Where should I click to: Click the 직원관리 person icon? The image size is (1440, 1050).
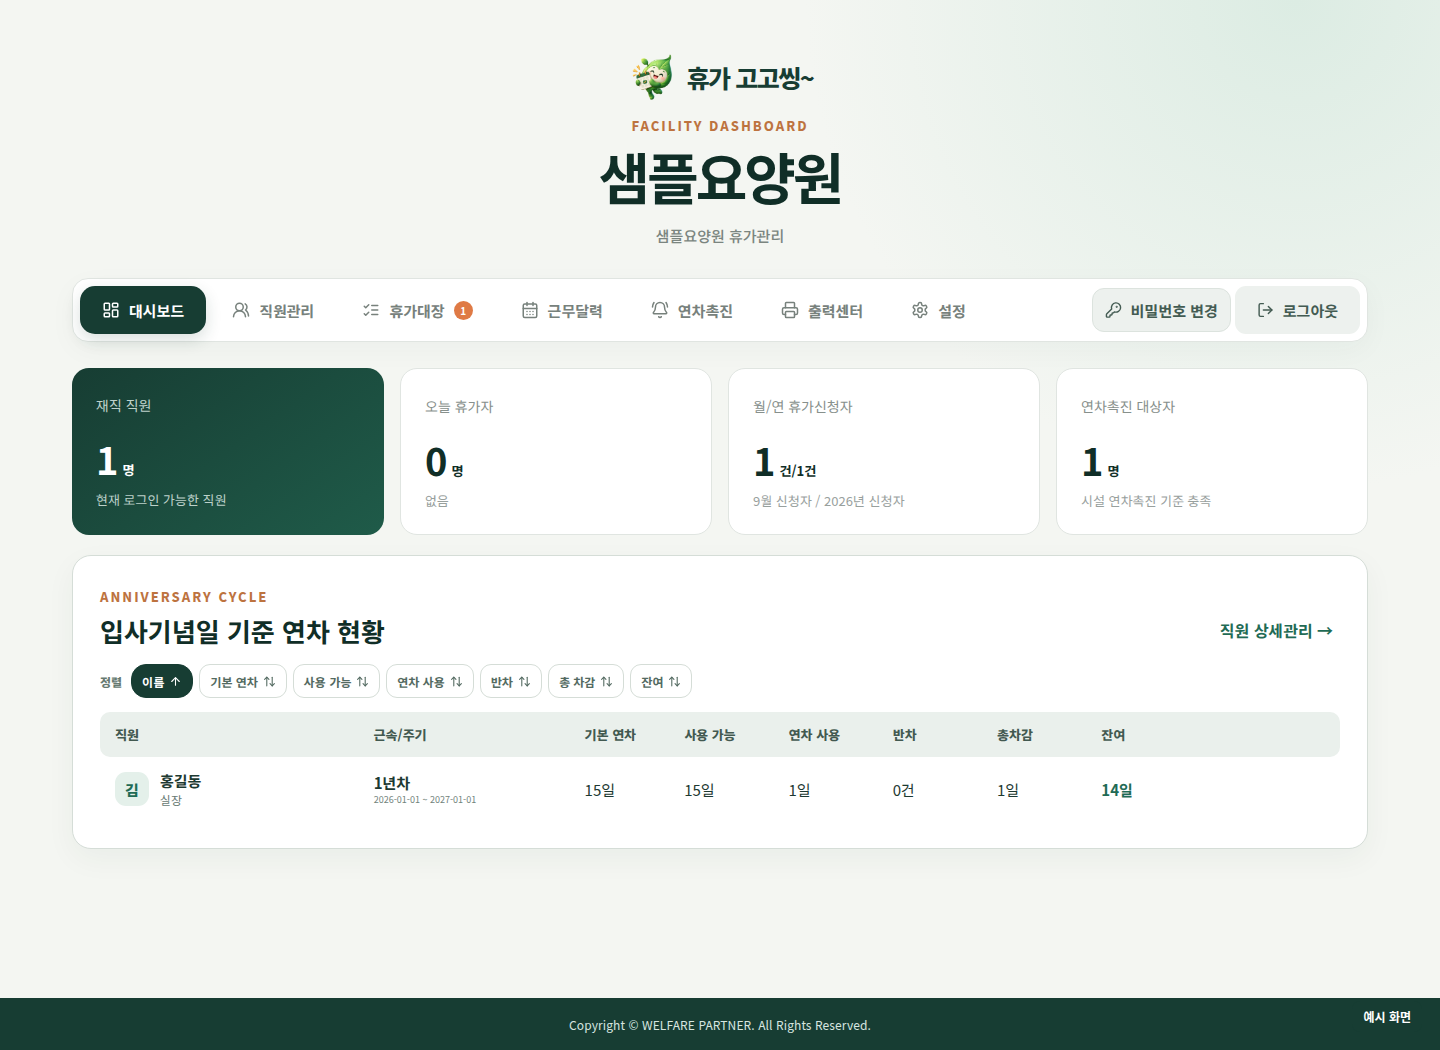pos(241,310)
